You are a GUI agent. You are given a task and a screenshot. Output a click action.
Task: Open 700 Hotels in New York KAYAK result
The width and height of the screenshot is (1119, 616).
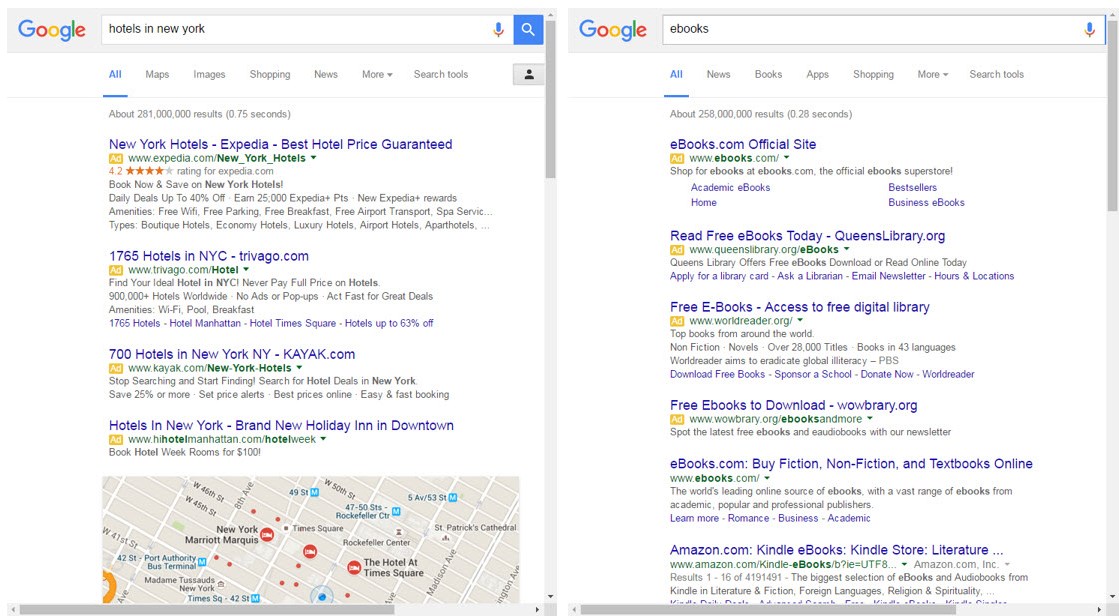(232, 354)
